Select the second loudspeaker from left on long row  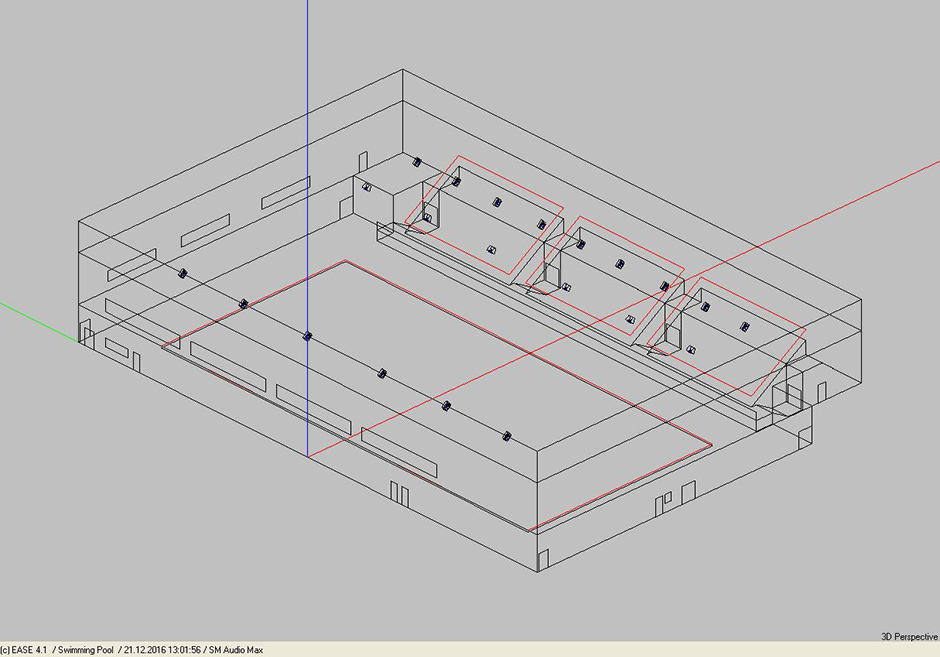point(243,304)
